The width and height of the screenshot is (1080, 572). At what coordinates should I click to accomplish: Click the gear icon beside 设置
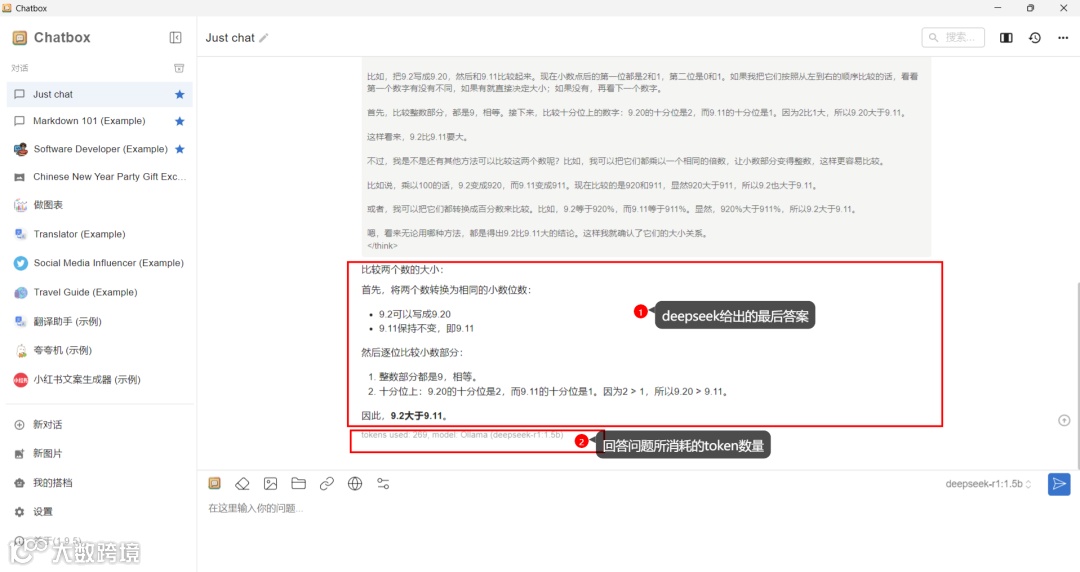(x=19, y=512)
